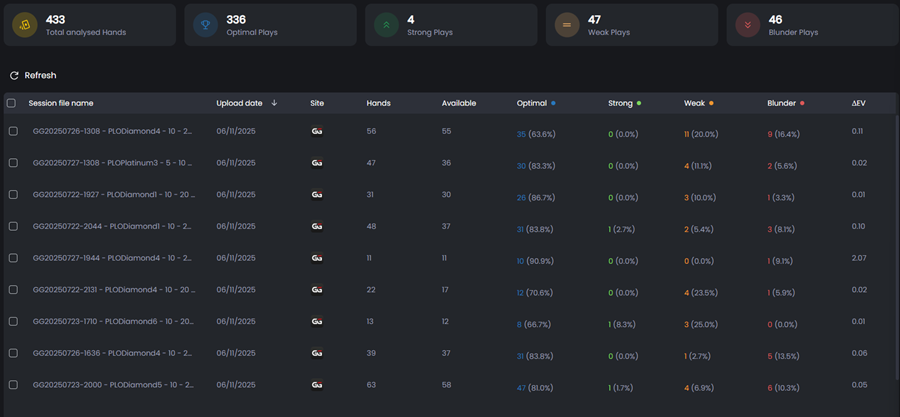Click the GG site icon for GG20250726-1308 row
The image size is (900, 417).
pos(317,131)
